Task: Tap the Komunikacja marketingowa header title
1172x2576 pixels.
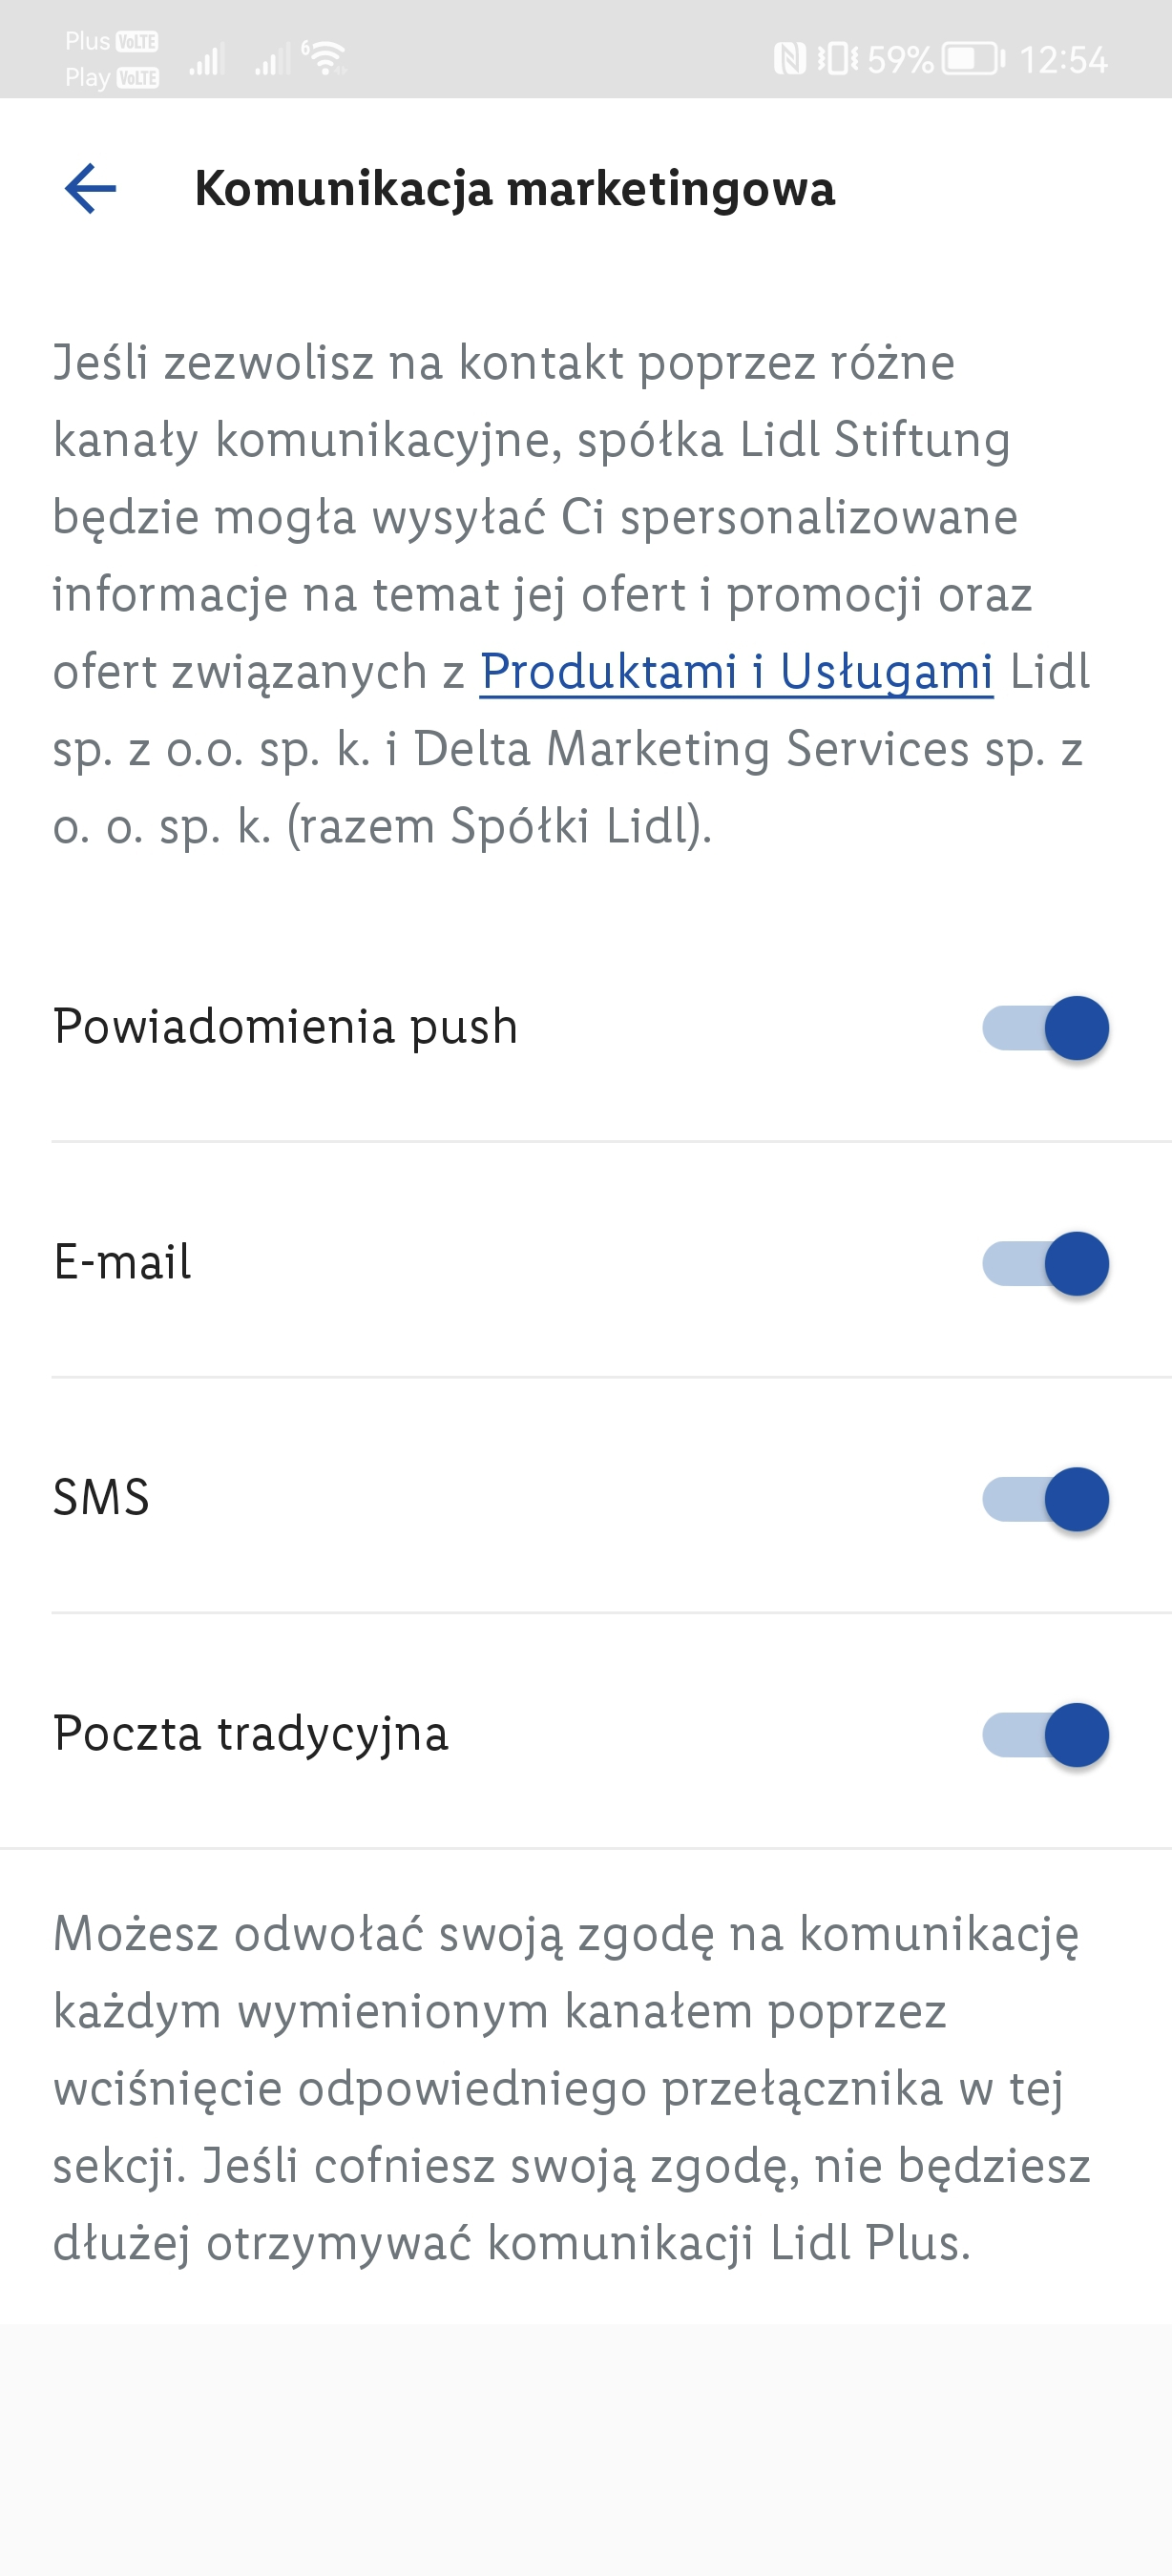Action: [x=514, y=189]
